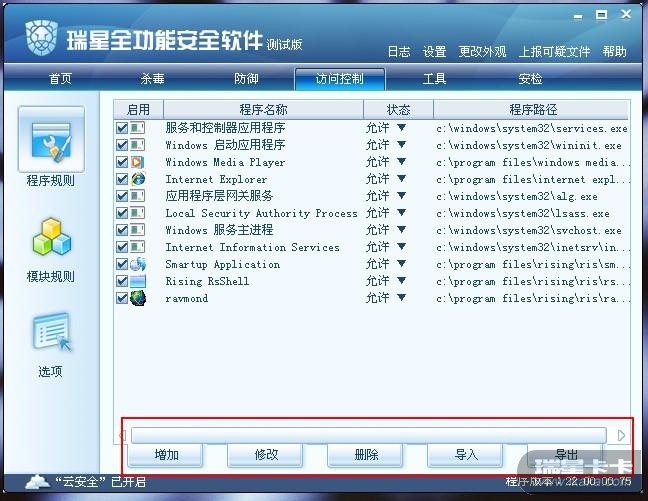The width and height of the screenshot is (648, 501).
Task: Switch to the 杀毒 tab
Action: click(x=152, y=79)
